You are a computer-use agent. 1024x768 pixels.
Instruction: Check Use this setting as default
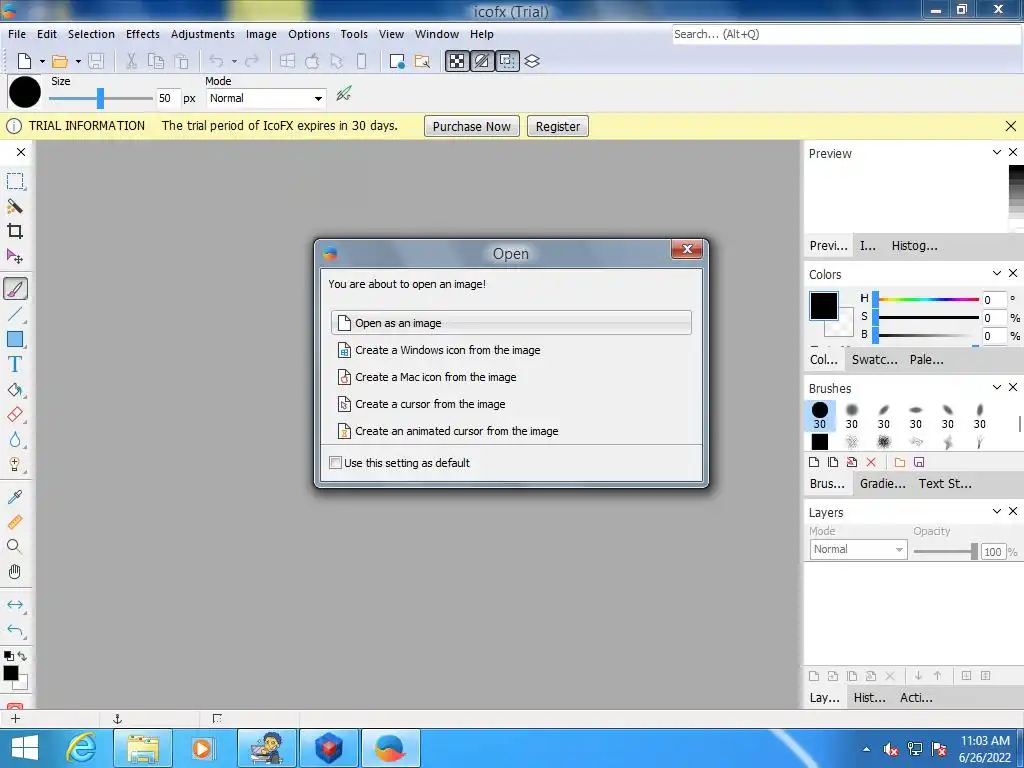click(335, 463)
